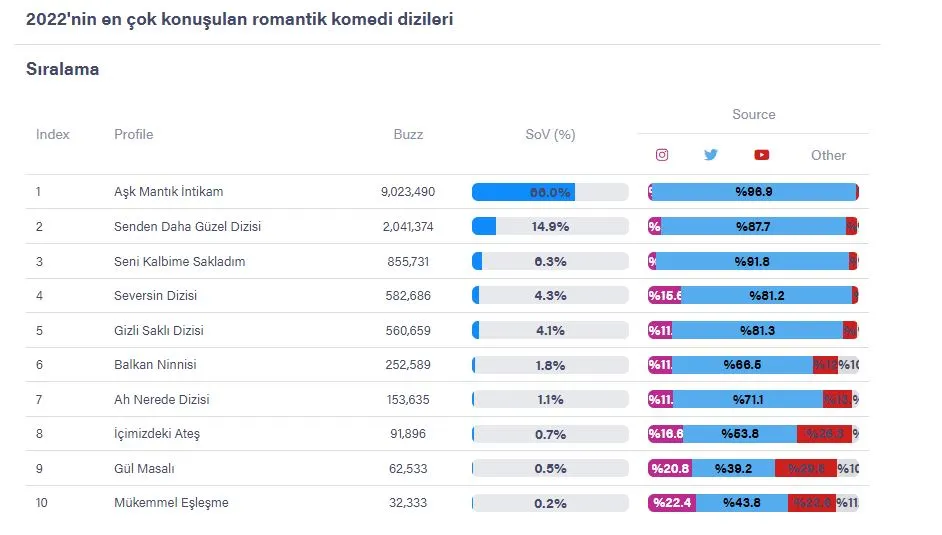This screenshot has height=535, width=942.
Task: Open the Senden Daha Güzel Dizisi profile
Action: (187, 226)
